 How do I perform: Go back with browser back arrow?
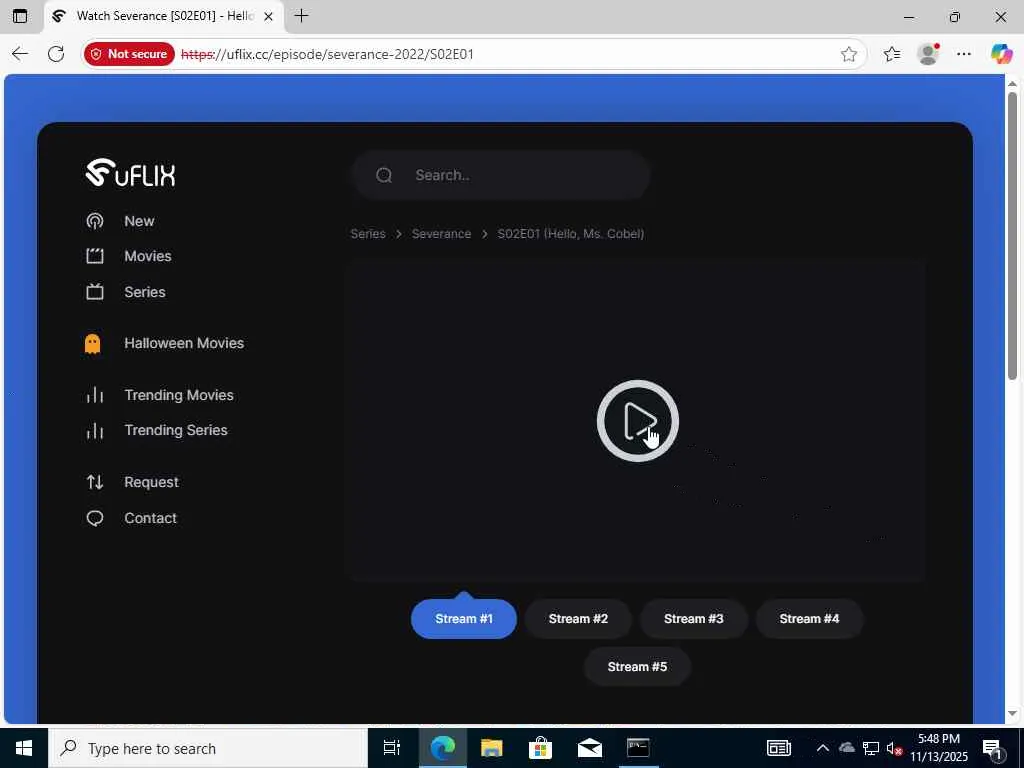pyautogui.click(x=20, y=54)
